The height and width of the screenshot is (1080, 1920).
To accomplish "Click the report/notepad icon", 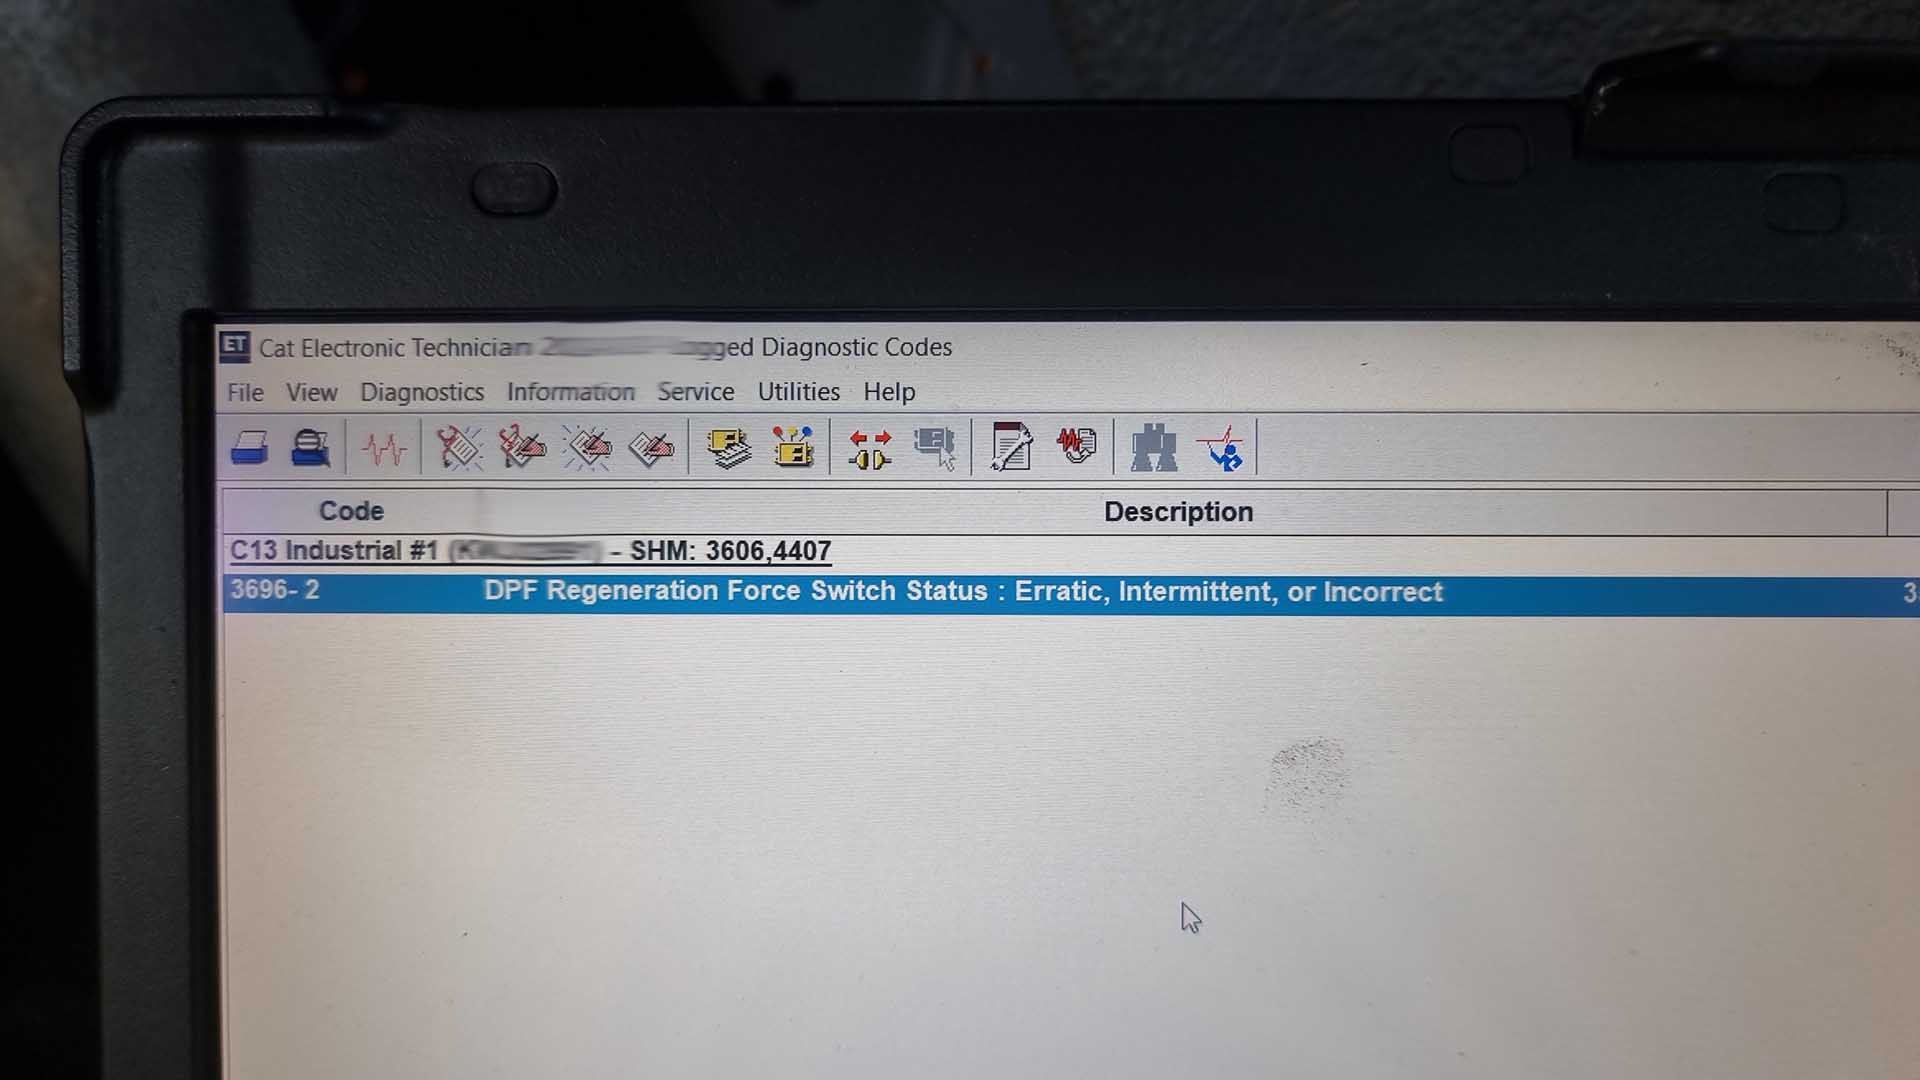I will click(x=1009, y=448).
